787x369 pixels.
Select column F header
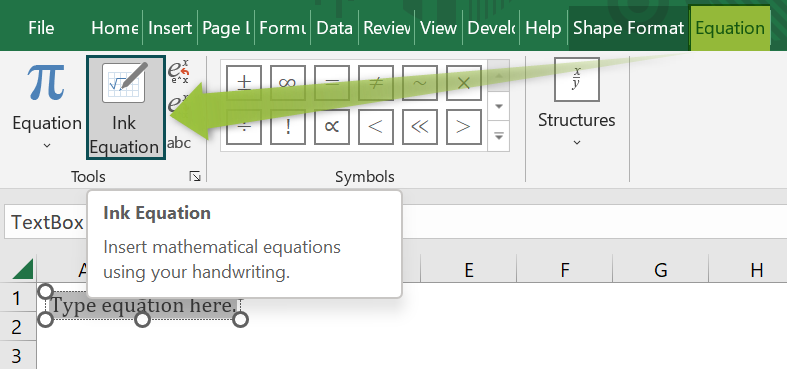coord(565,270)
